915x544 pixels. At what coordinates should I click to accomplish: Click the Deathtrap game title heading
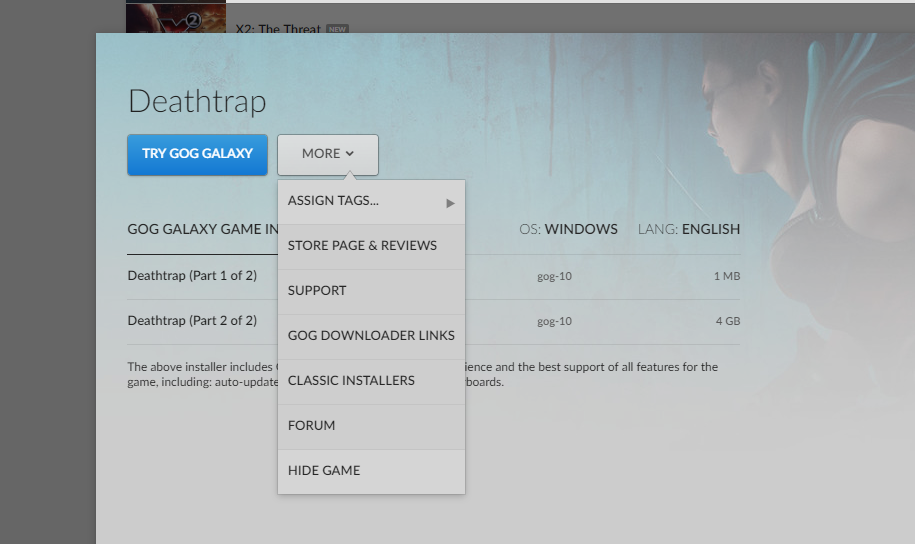point(197,102)
